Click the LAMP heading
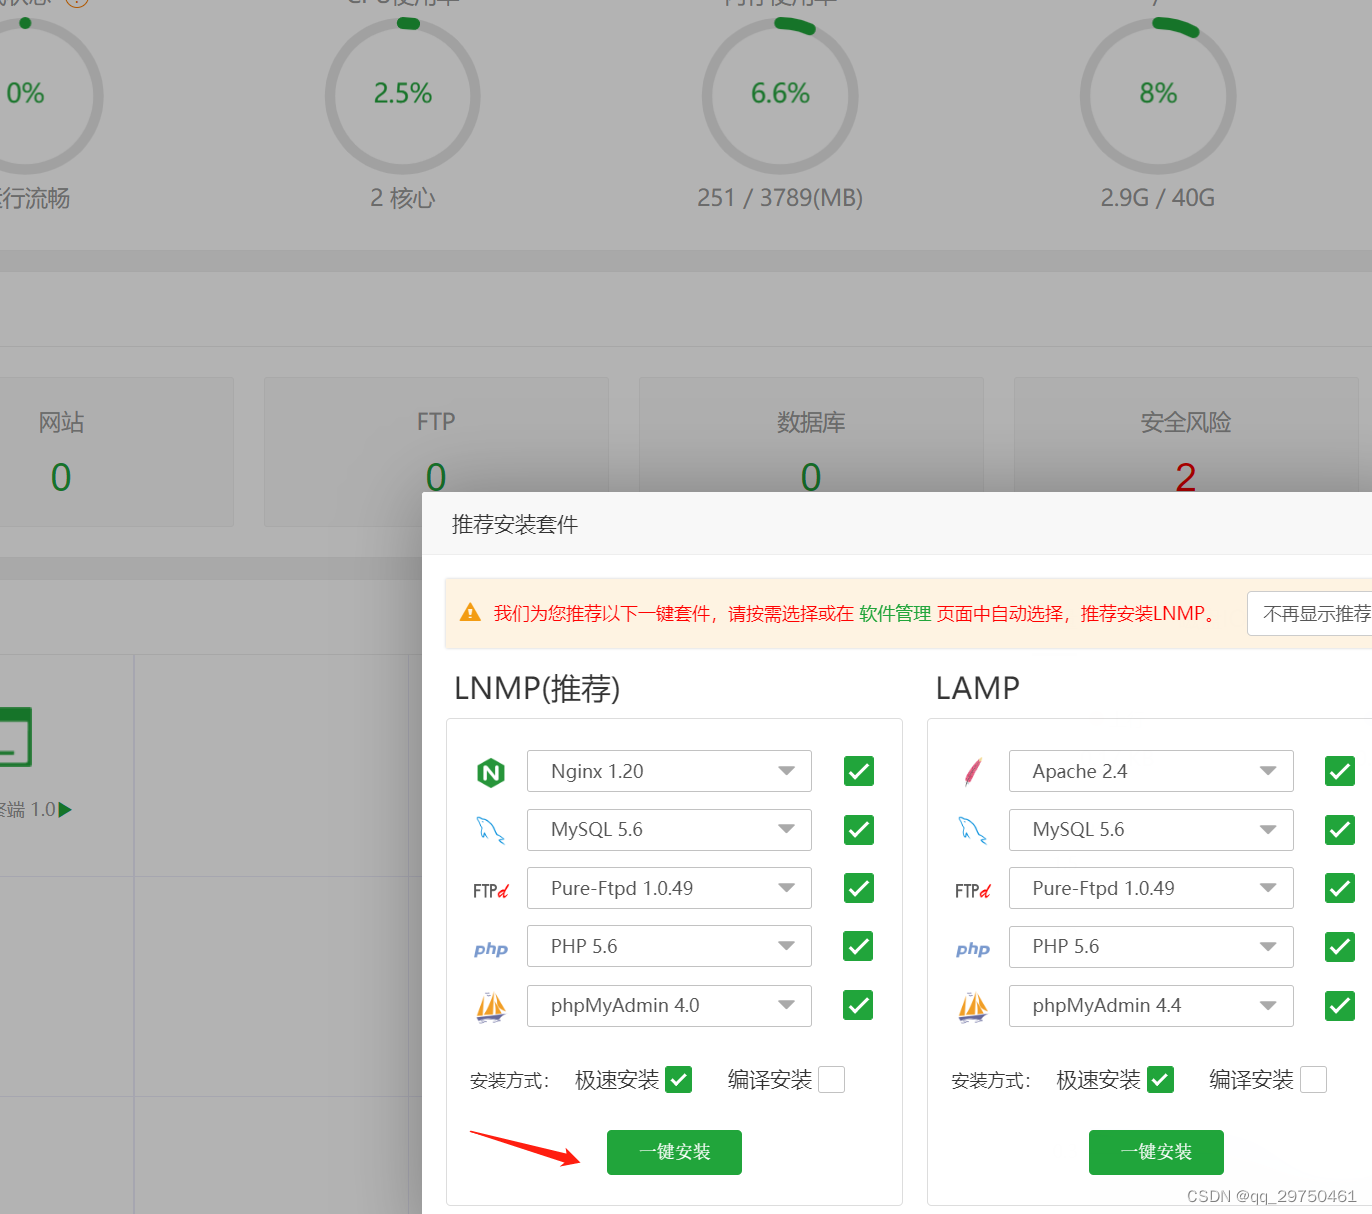This screenshot has height=1214, width=1372. [977, 688]
